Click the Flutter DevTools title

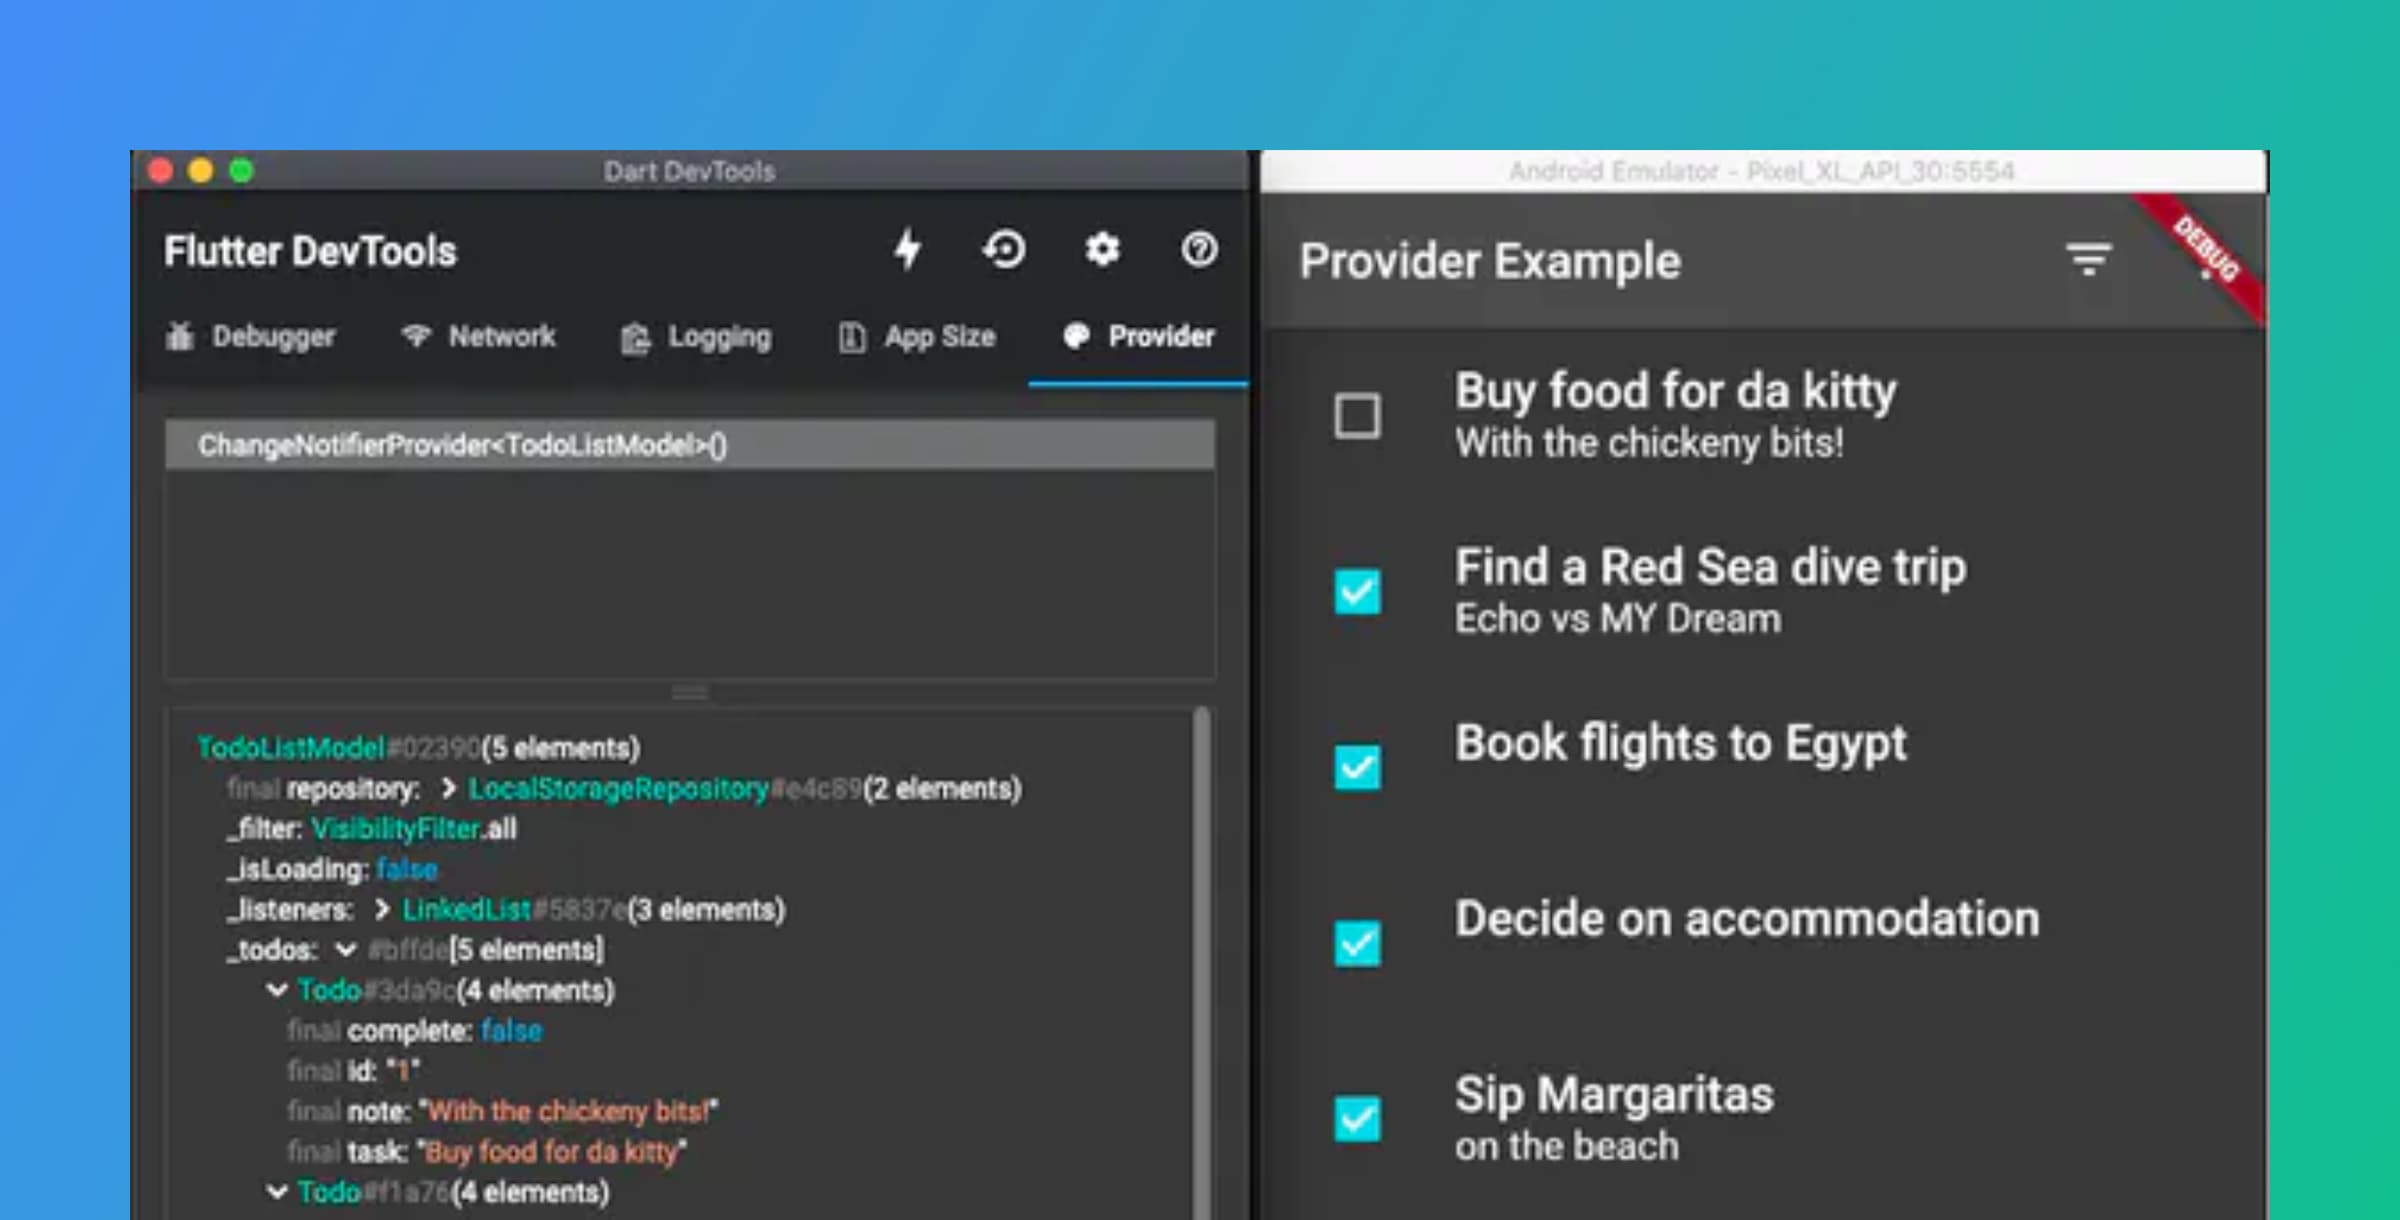pyautogui.click(x=310, y=251)
